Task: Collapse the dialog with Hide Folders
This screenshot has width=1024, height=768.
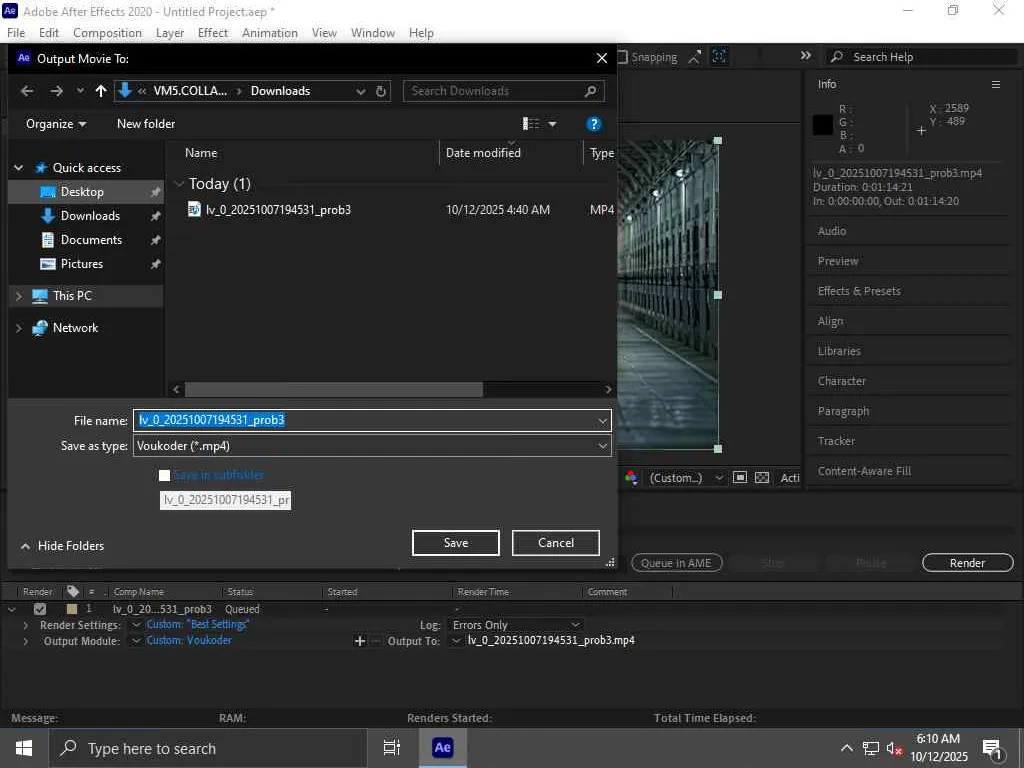Action: pos(62,546)
